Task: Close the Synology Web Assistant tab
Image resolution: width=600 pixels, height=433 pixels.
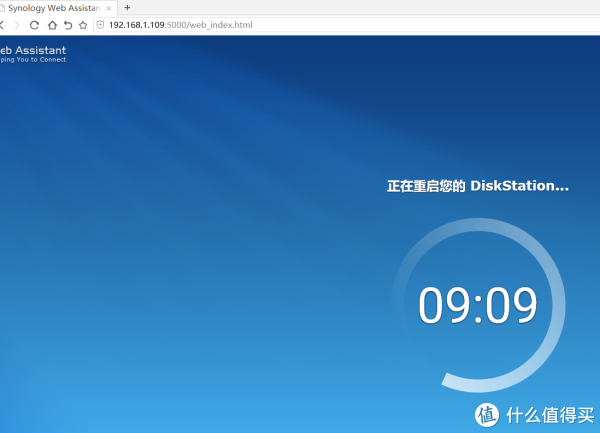Action: [x=109, y=8]
